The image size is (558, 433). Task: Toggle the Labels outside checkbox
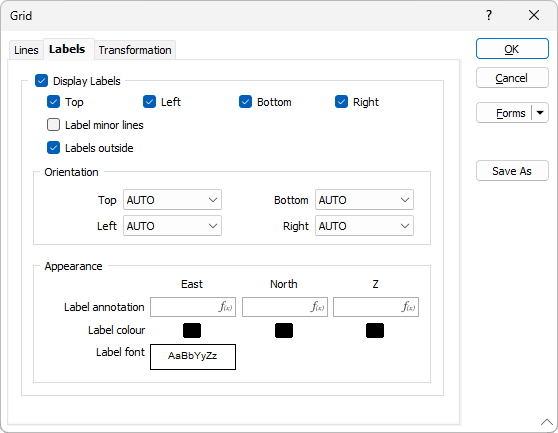53,148
